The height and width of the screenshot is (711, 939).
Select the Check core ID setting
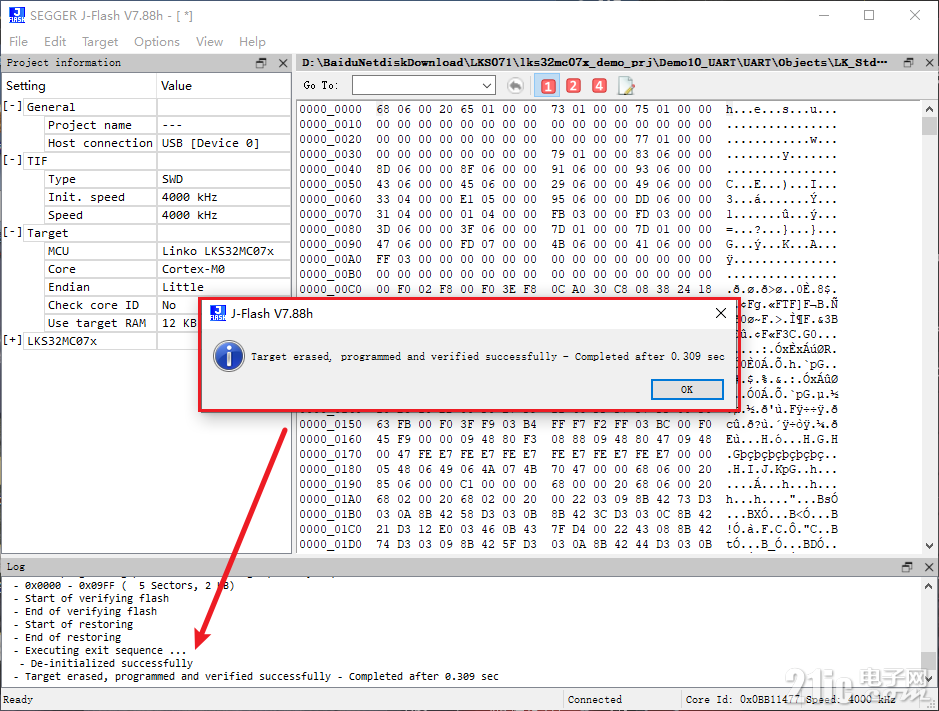pos(93,304)
